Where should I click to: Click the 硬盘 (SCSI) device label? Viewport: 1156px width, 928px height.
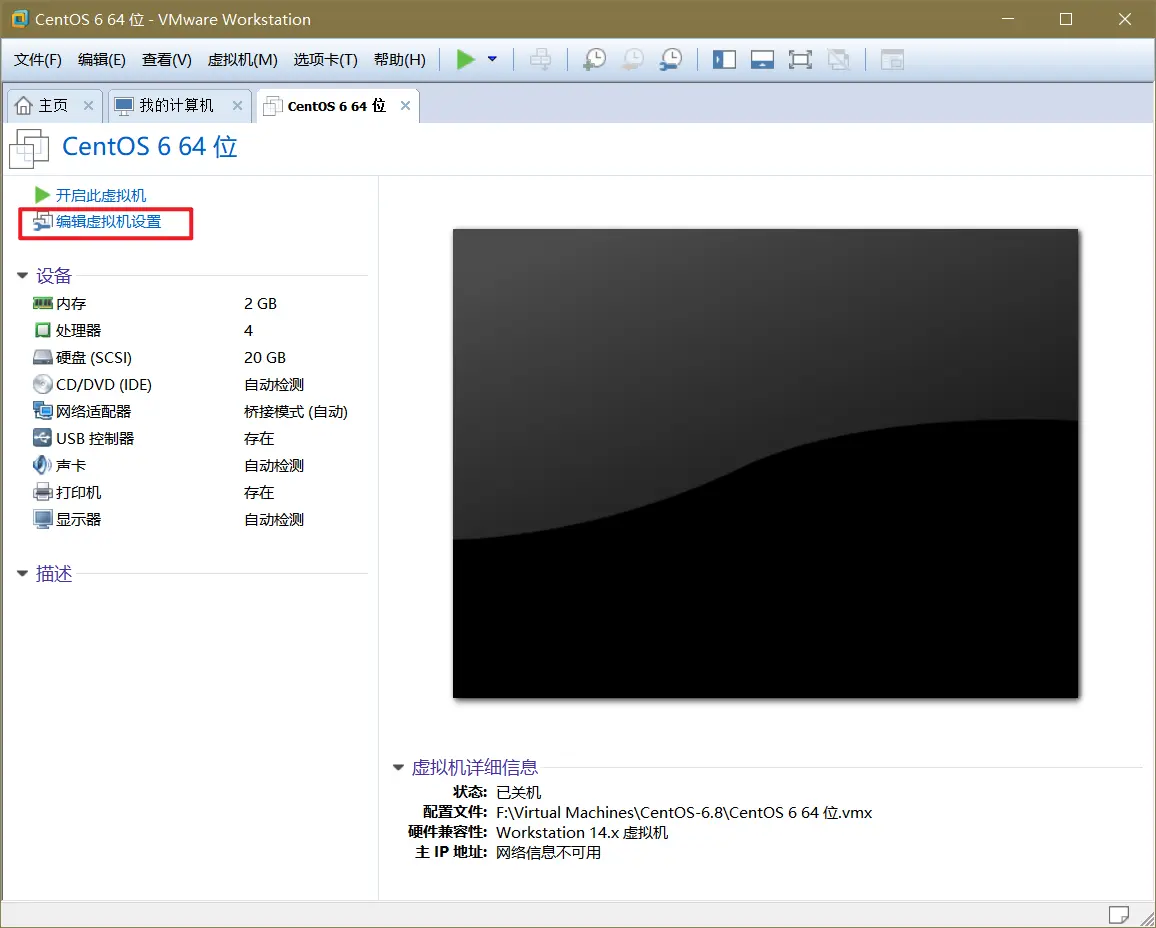tap(94, 357)
